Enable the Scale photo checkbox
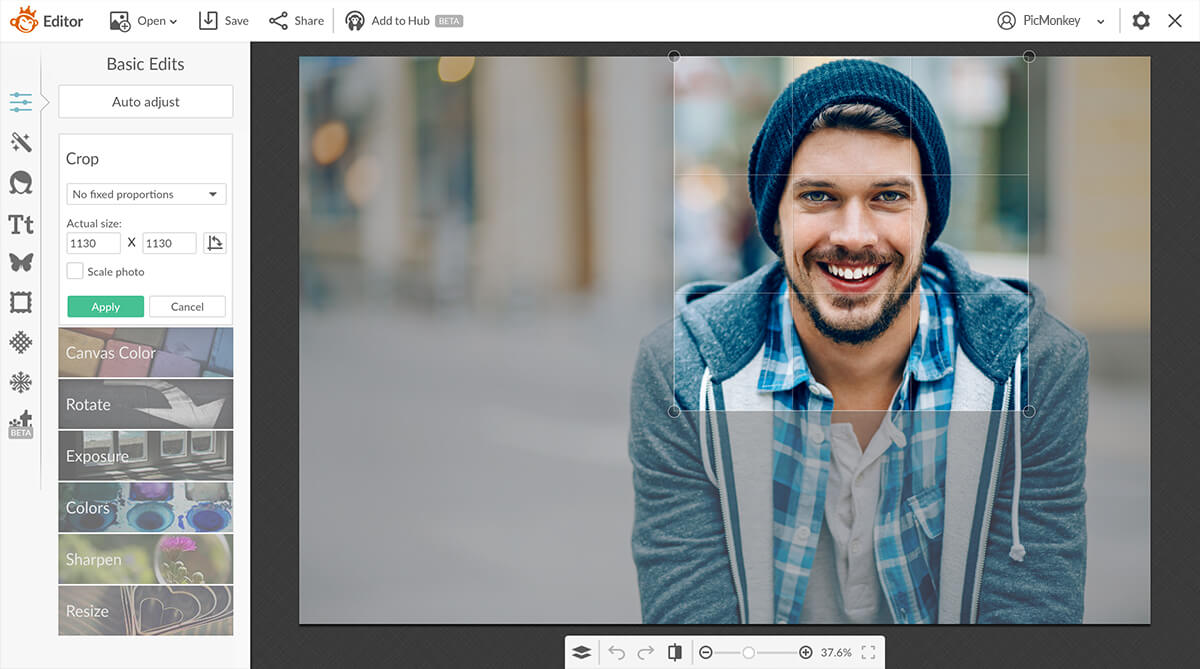 (74, 271)
